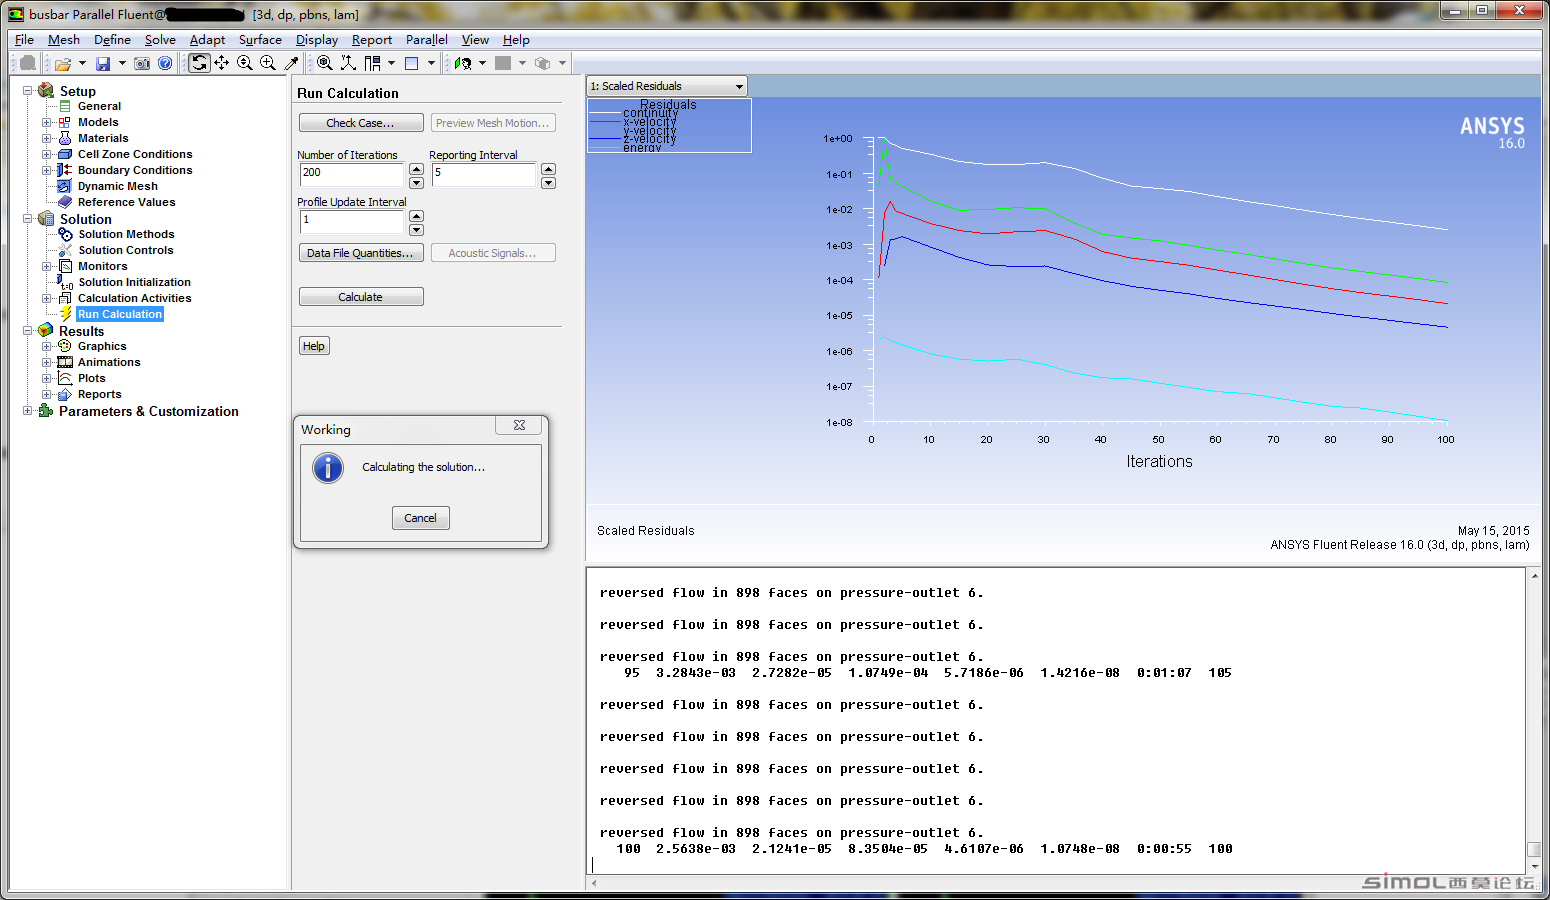Click the open file folder toolbar icon
Viewport: 1550px width, 900px height.
tap(63, 63)
